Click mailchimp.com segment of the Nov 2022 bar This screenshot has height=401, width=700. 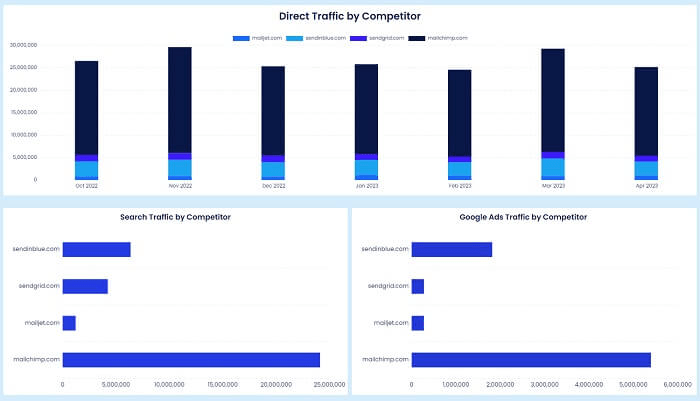(180, 100)
